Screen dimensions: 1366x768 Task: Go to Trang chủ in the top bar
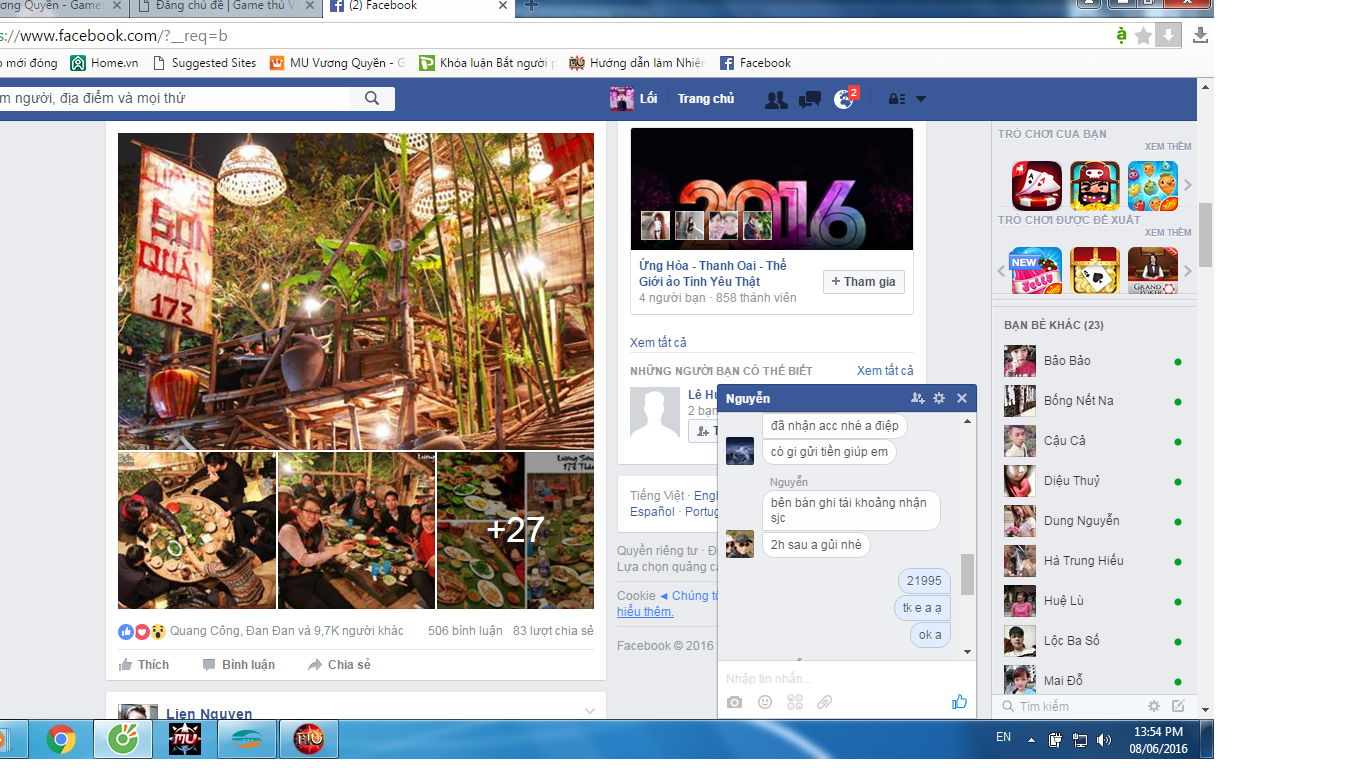[706, 99]
